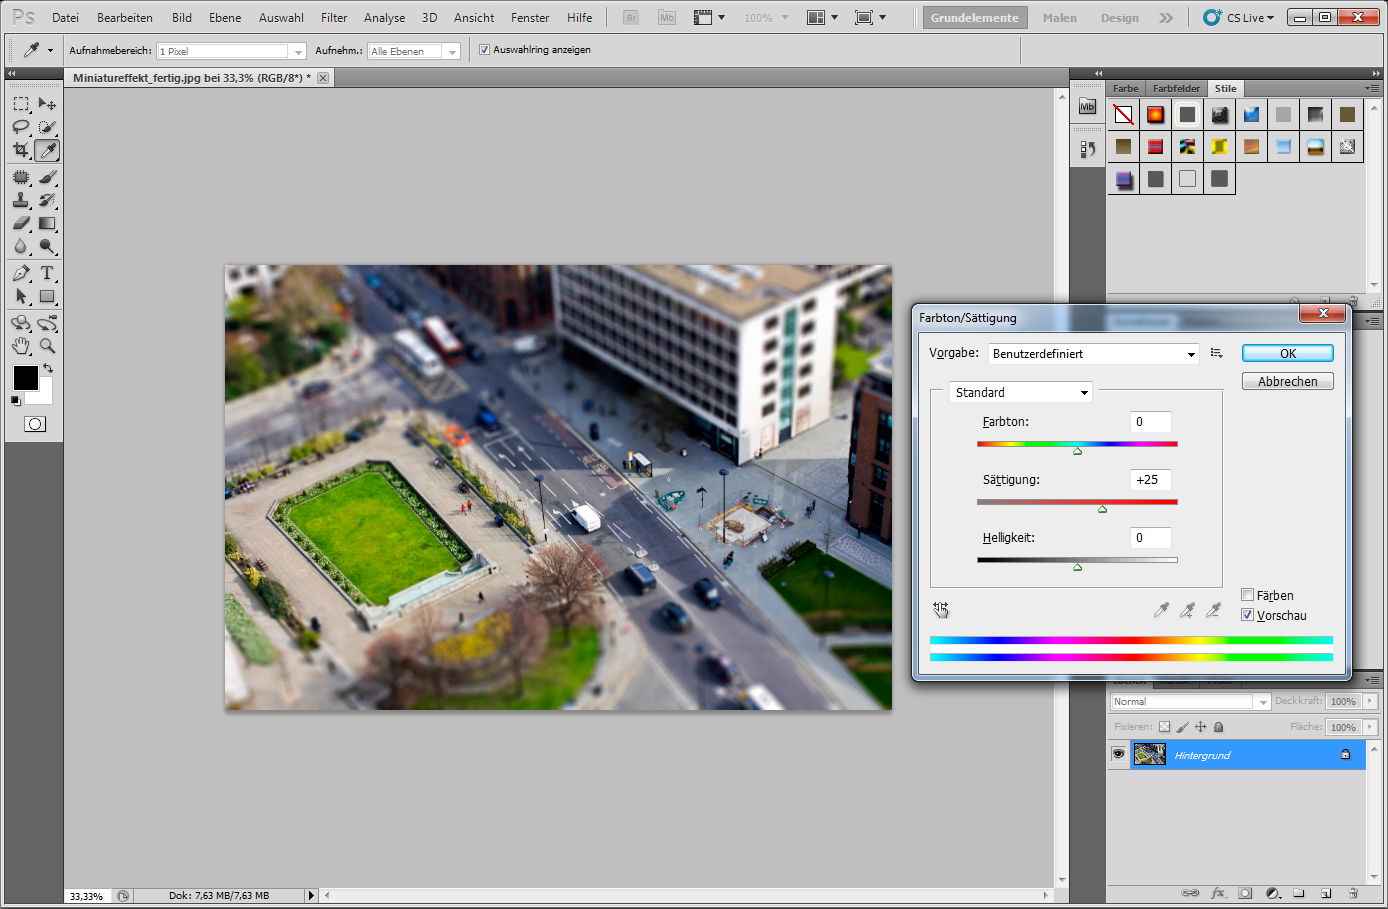1388x909 pixels.
Task: Uncheck Auswahlring anzeigen option
Action: pos(484,50)
